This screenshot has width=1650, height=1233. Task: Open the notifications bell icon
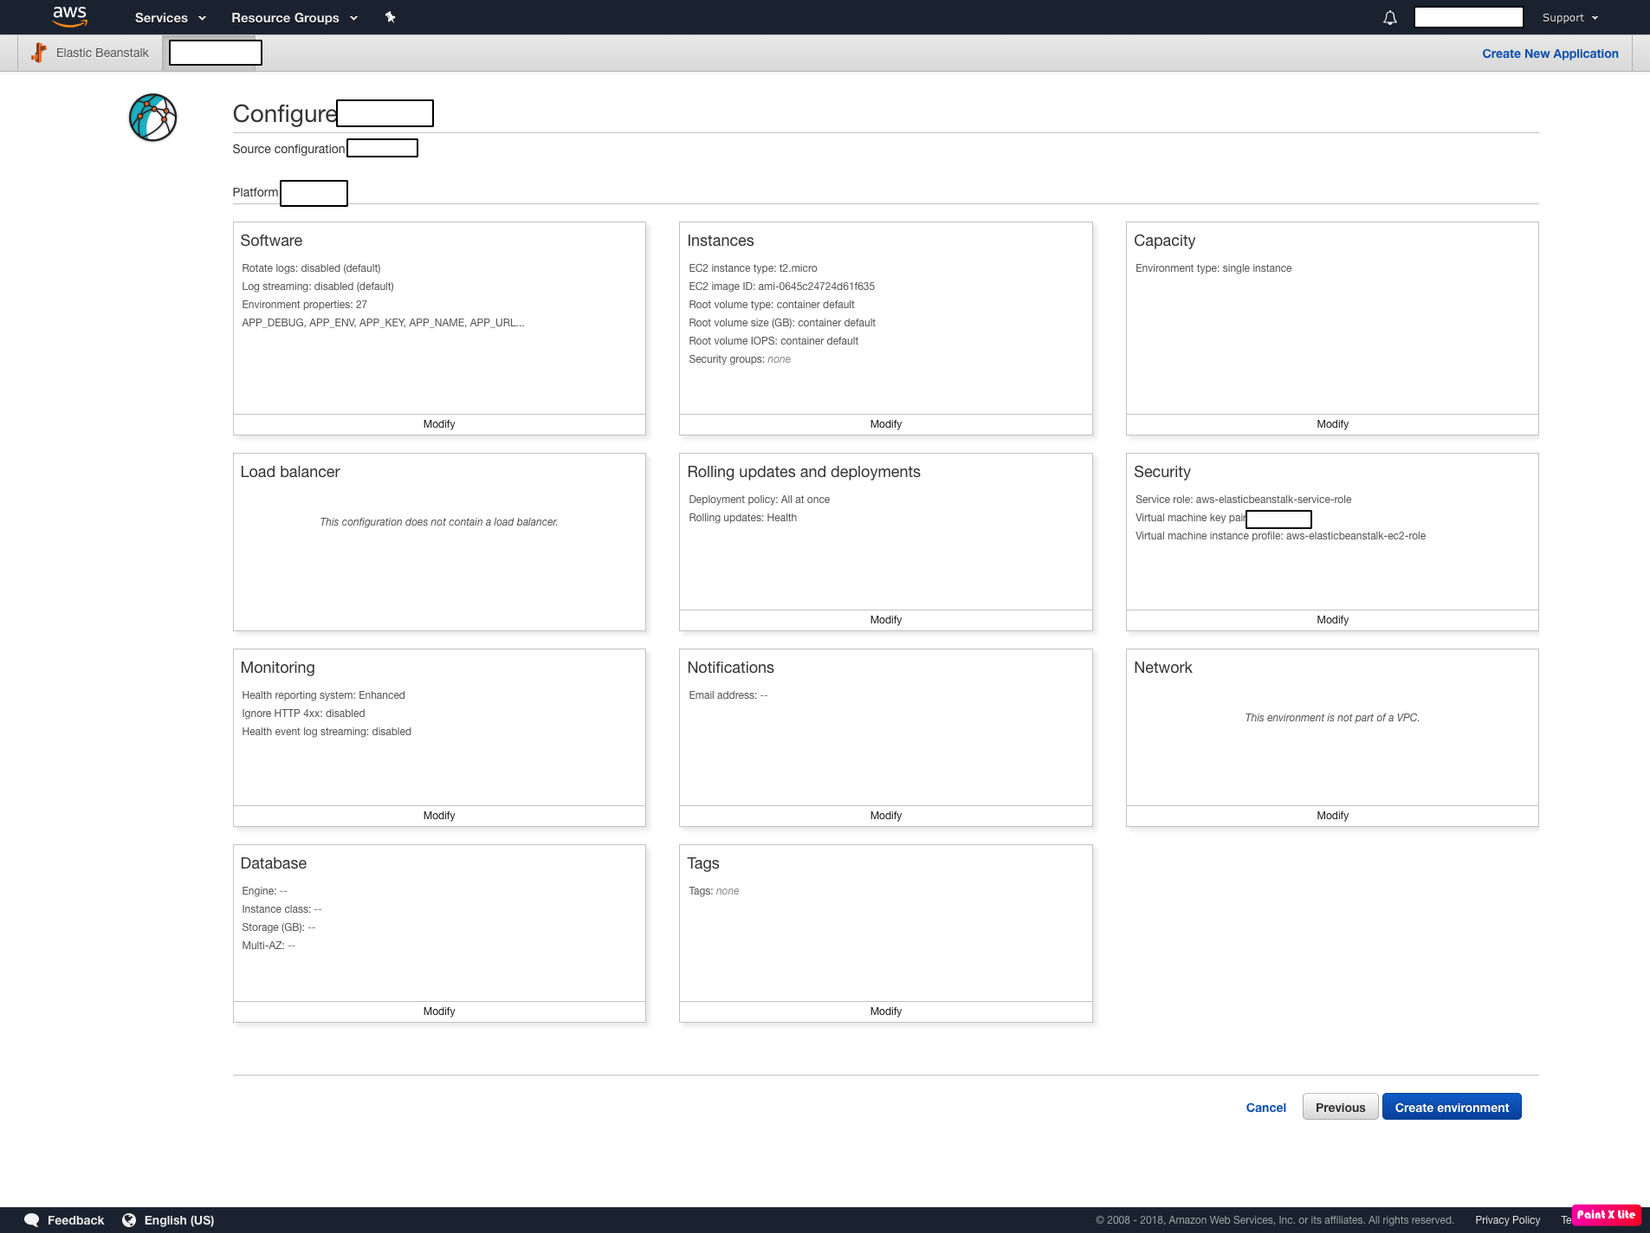pyautogui.click(x=1389, y=18)
